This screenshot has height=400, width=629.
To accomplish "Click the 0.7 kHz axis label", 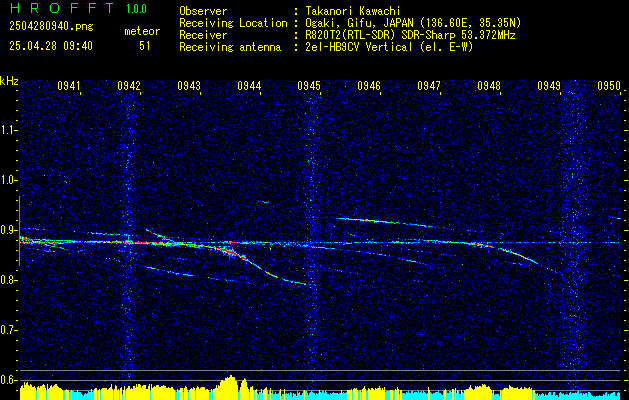I will [x=9, y=330].
